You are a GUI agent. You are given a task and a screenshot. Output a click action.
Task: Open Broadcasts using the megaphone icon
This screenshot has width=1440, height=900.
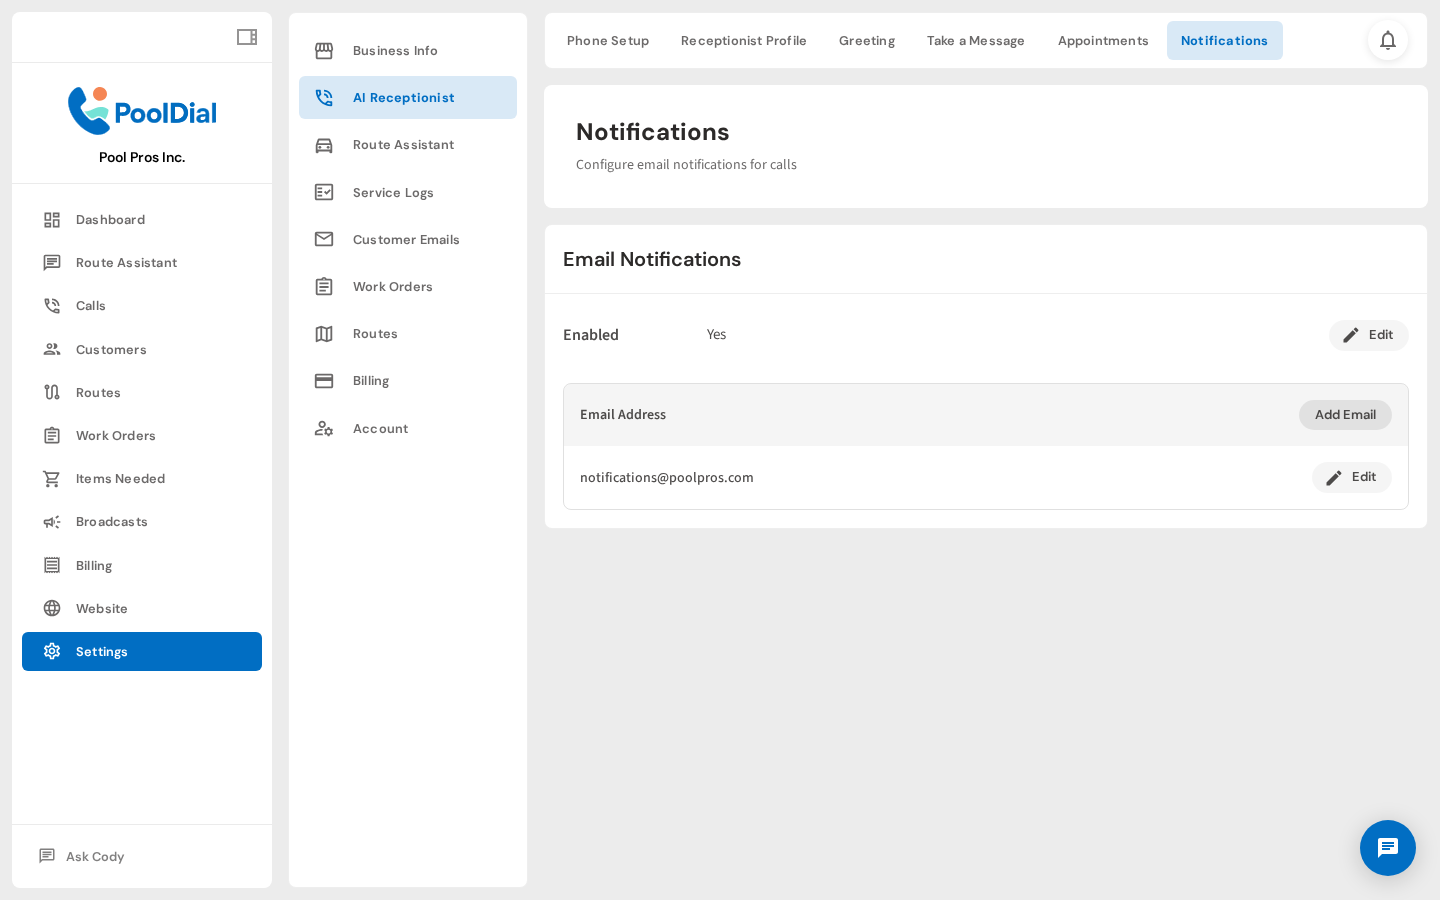point(52,521)
